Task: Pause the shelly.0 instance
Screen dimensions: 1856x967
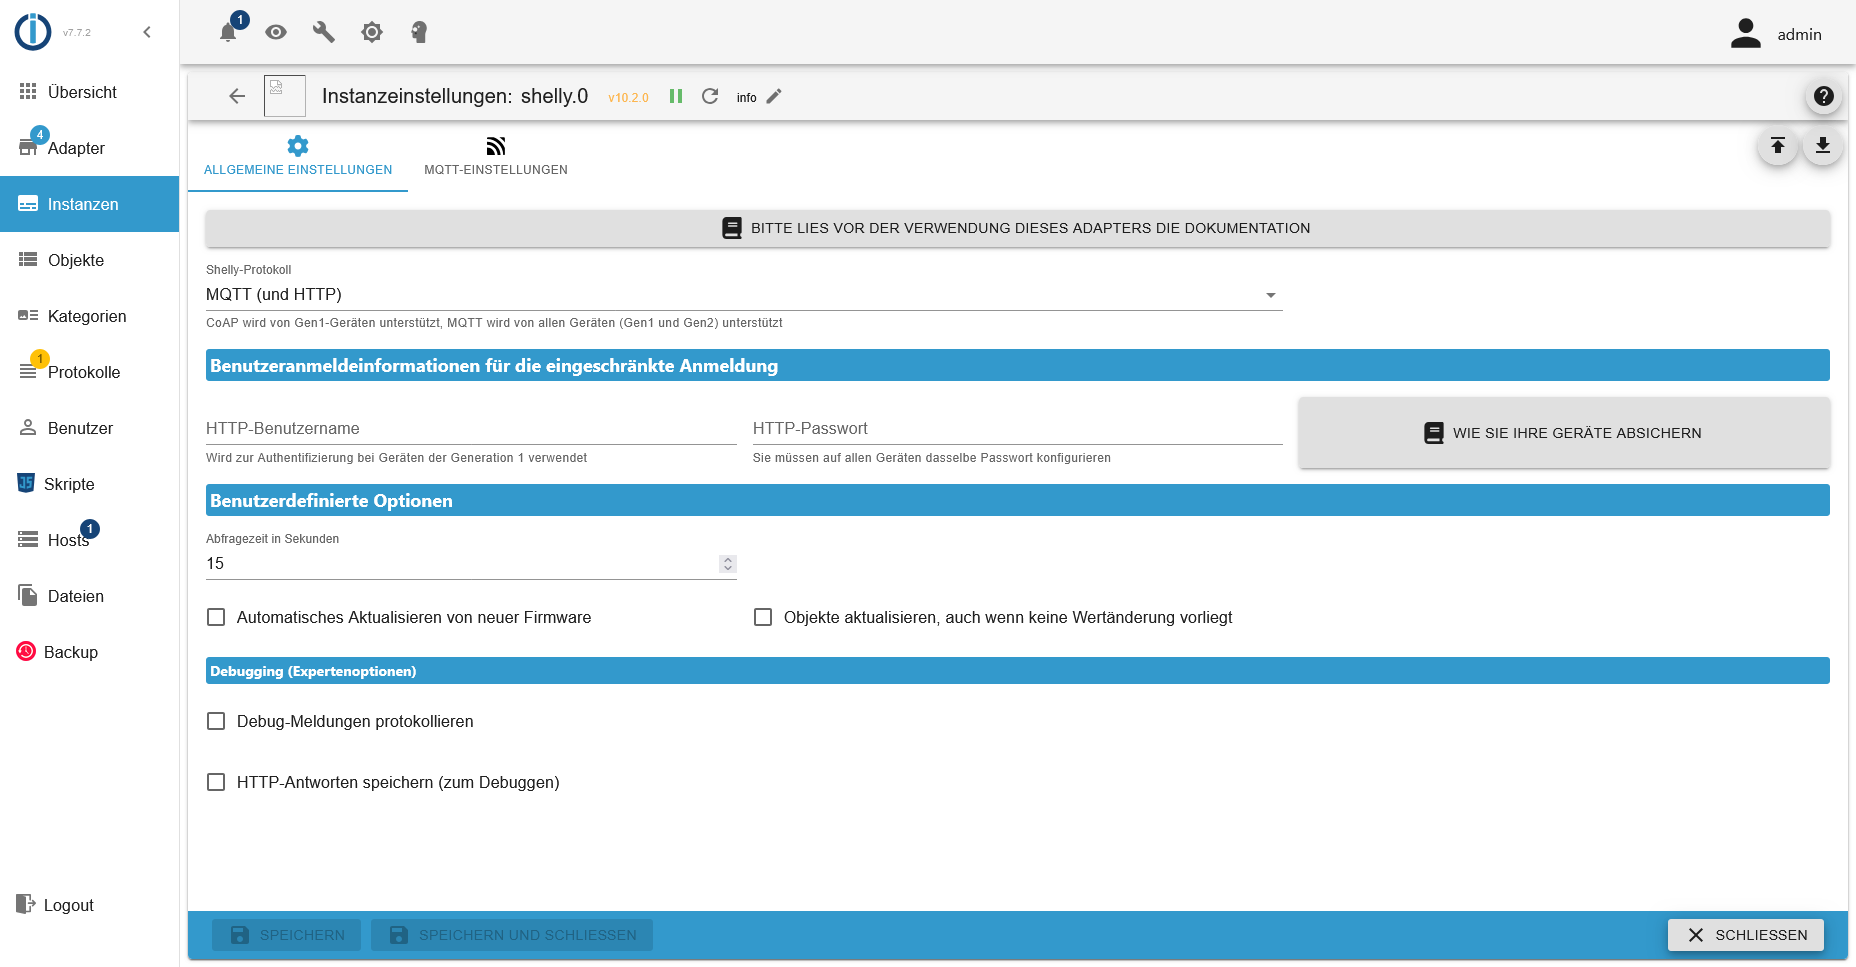Action: click(x=676, y=96)
